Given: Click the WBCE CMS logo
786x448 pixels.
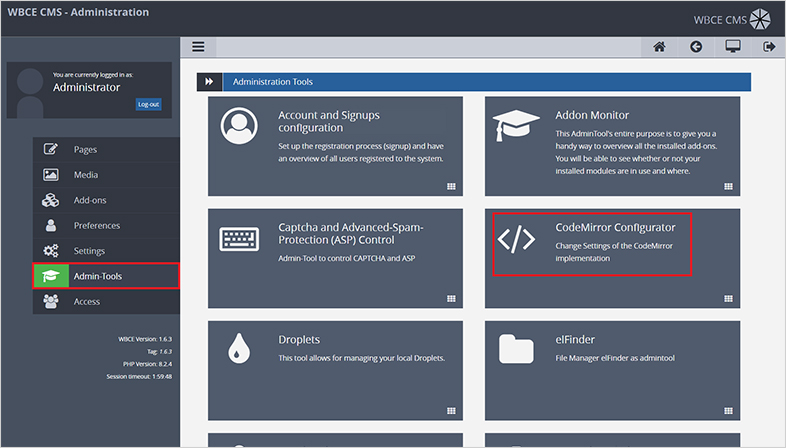Looking at the screenshot, I should tap(732, 20).
